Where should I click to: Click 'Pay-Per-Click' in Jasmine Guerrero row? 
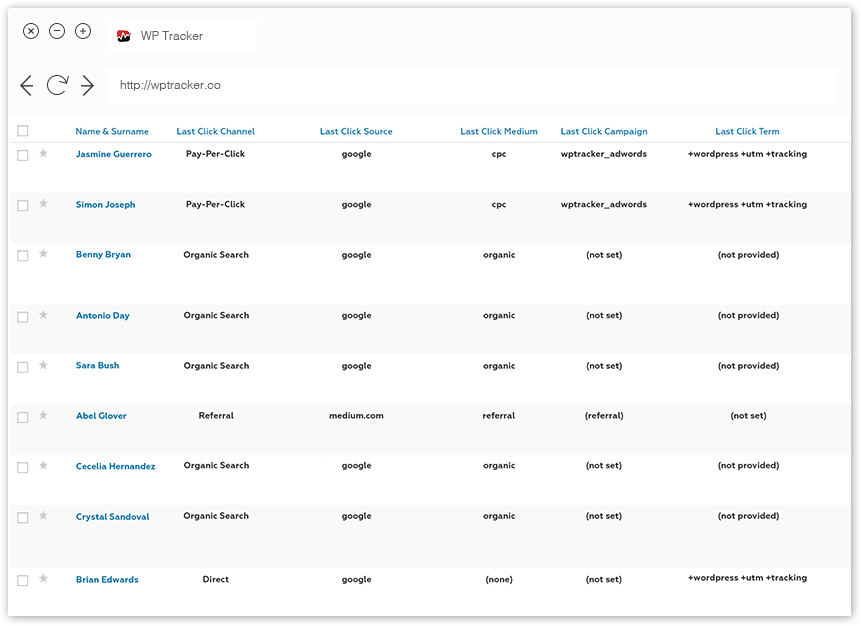(215, 154)
